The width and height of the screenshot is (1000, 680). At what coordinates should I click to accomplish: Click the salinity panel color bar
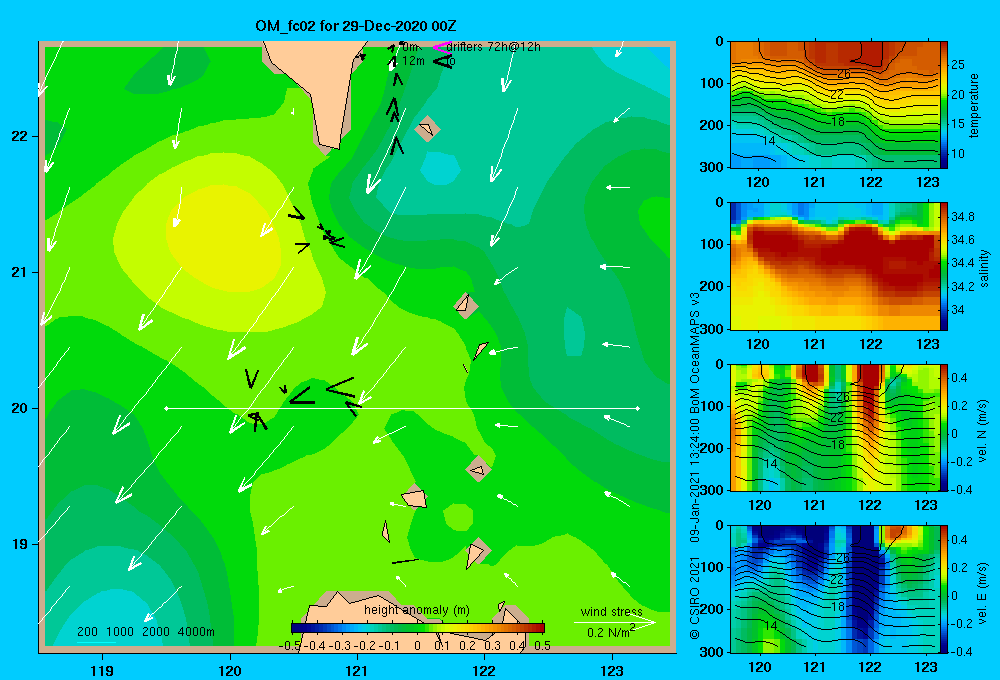(944, 267)
